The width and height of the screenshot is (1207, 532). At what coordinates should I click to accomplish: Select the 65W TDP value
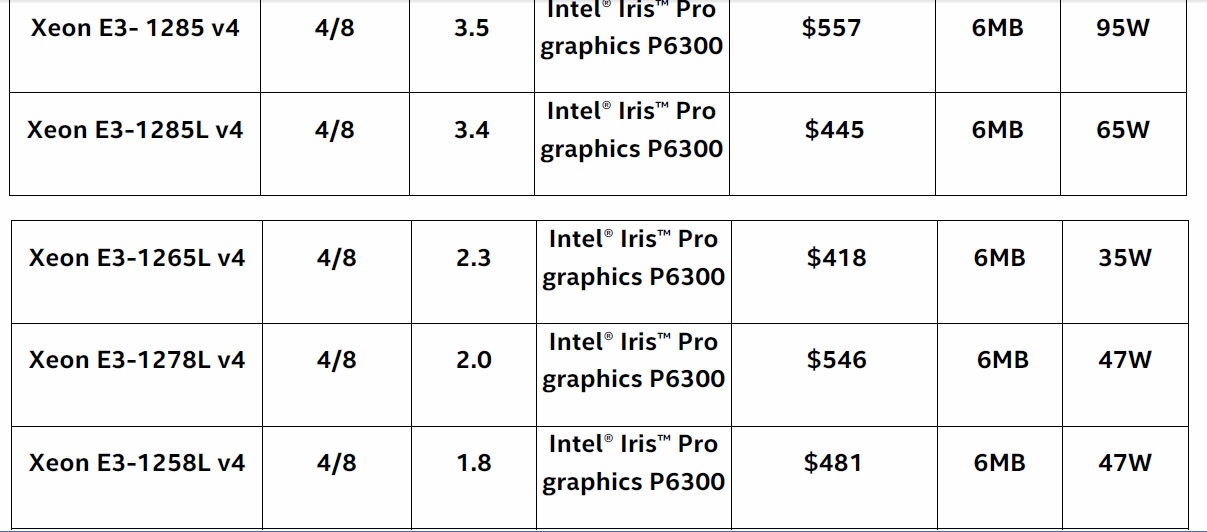tap(1123, 130)
